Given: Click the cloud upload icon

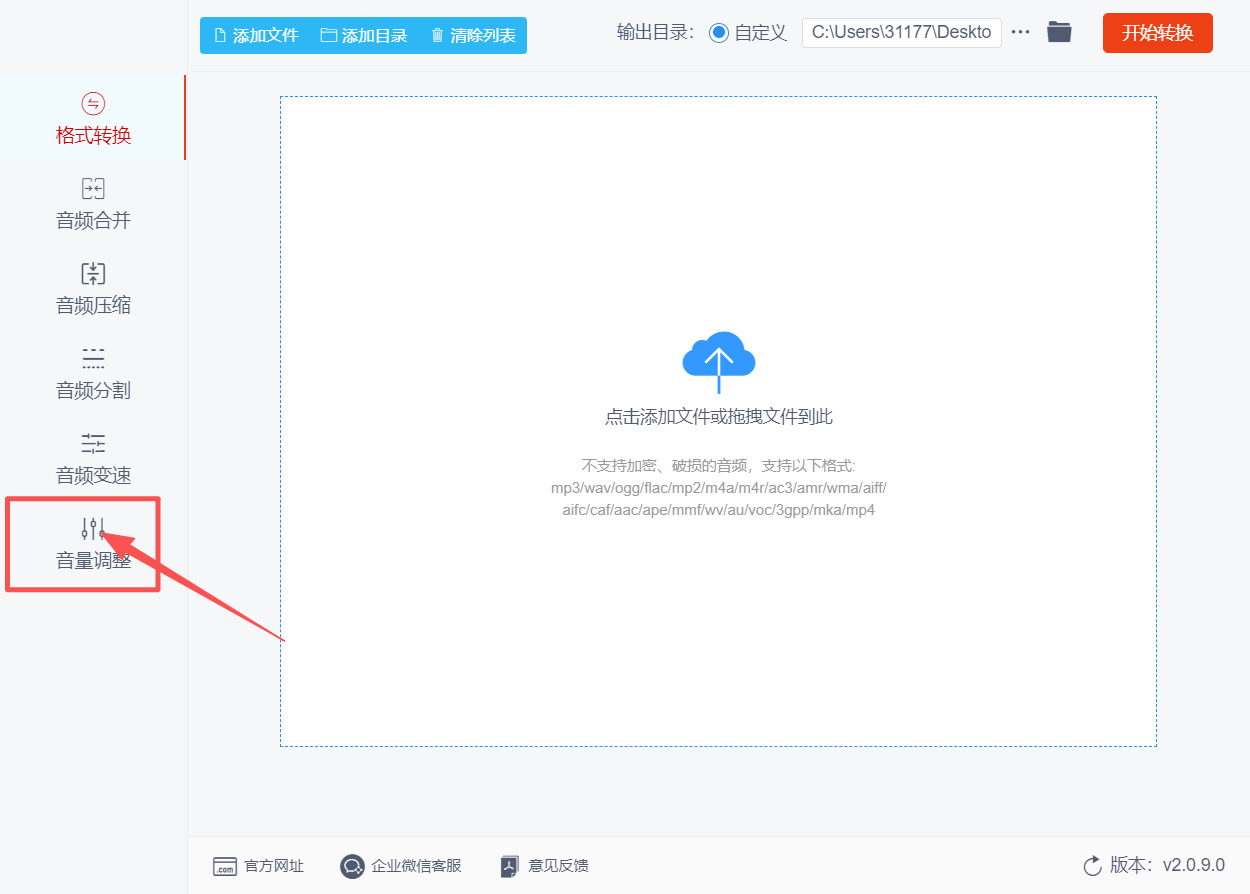Looking at the screenshot, I should coord(718,361).
